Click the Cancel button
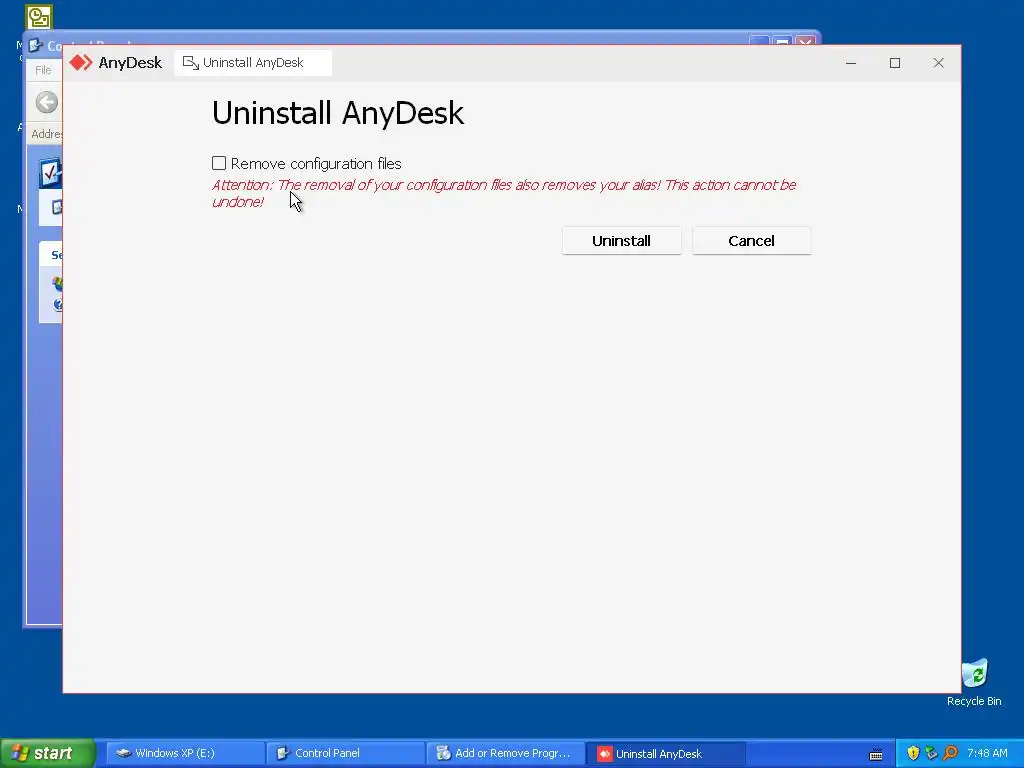 click(752, 241)
